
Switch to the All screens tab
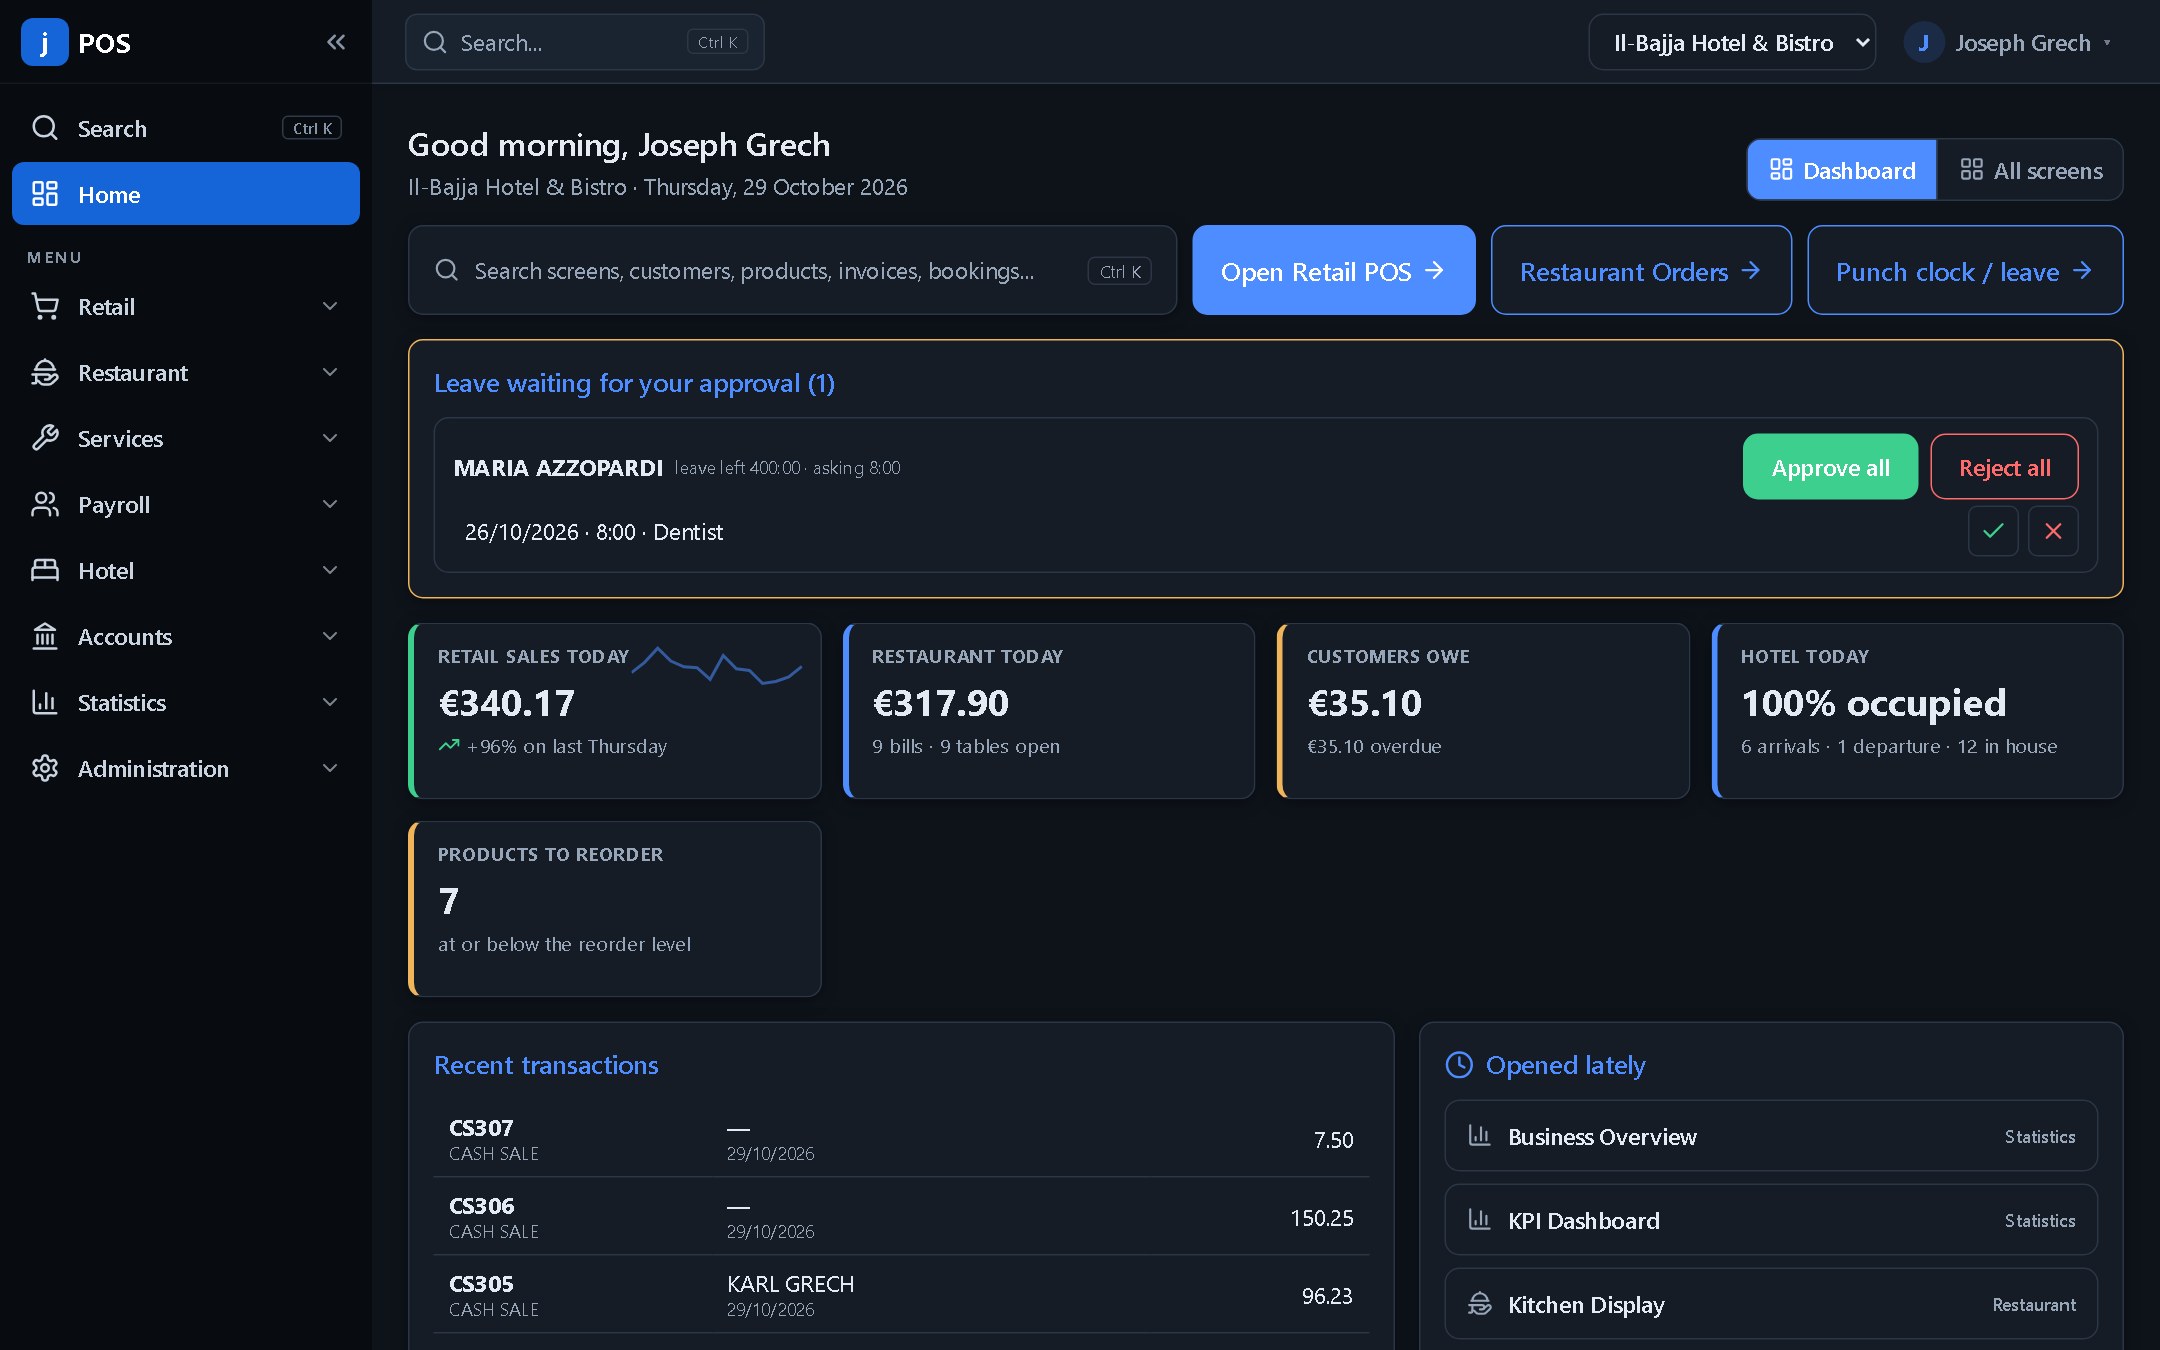pyautogui.click(x=2030, y=170)
